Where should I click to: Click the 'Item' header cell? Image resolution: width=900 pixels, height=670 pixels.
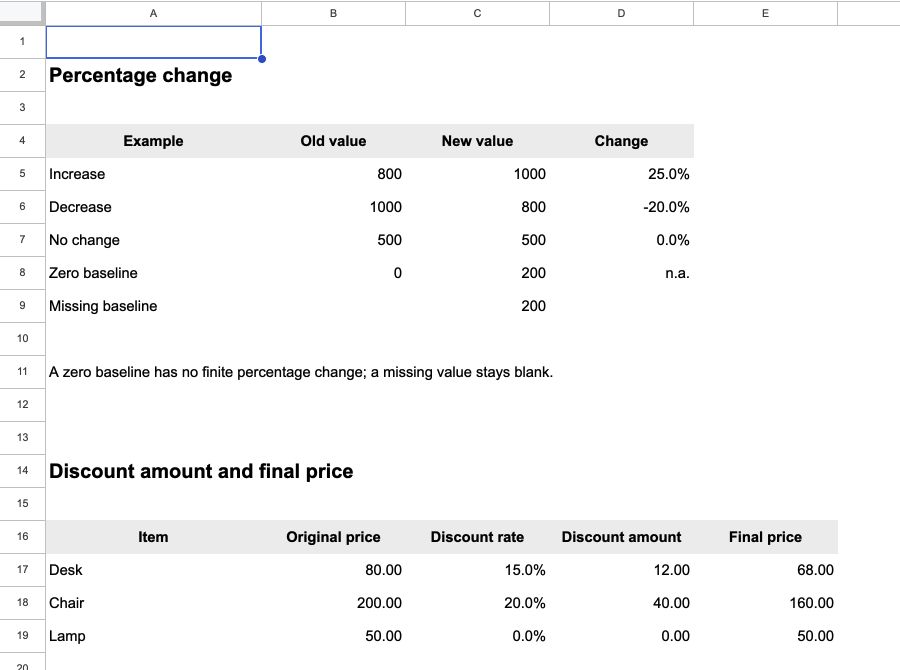[153, 537]
